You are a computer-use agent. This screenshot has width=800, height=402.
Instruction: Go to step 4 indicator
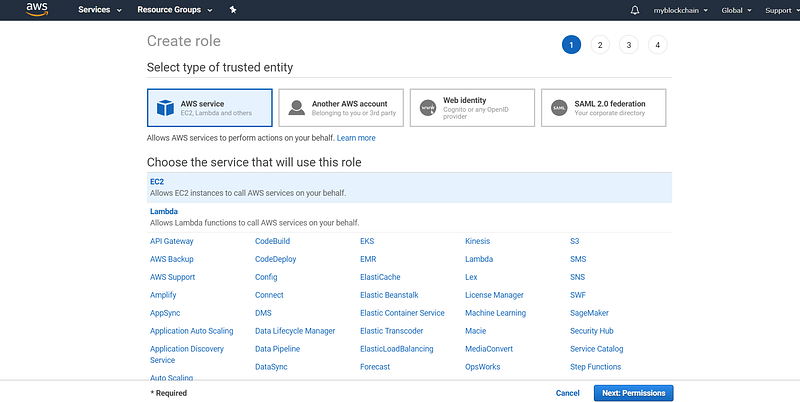pyautogui.click(x=657, y=45)
